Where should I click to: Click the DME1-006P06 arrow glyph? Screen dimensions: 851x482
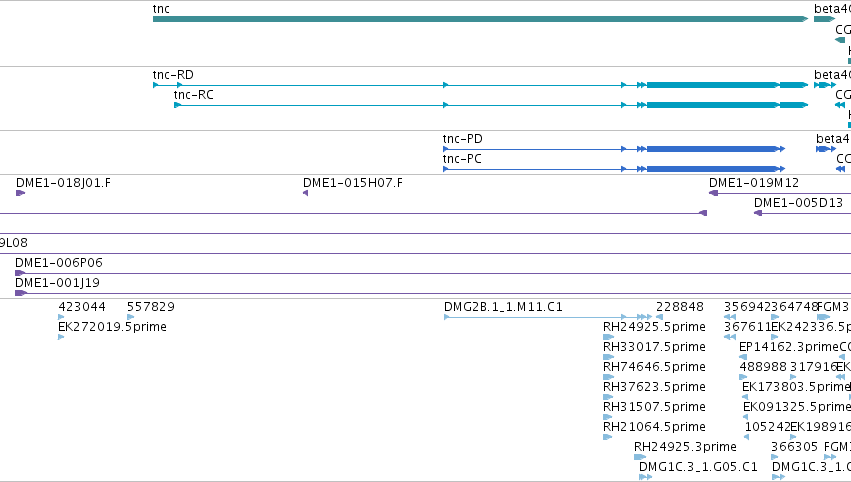tap(20, 273)
